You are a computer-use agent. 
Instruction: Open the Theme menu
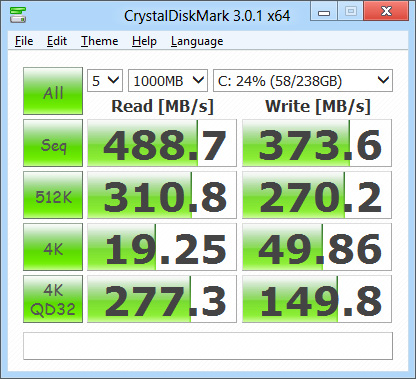100,41
